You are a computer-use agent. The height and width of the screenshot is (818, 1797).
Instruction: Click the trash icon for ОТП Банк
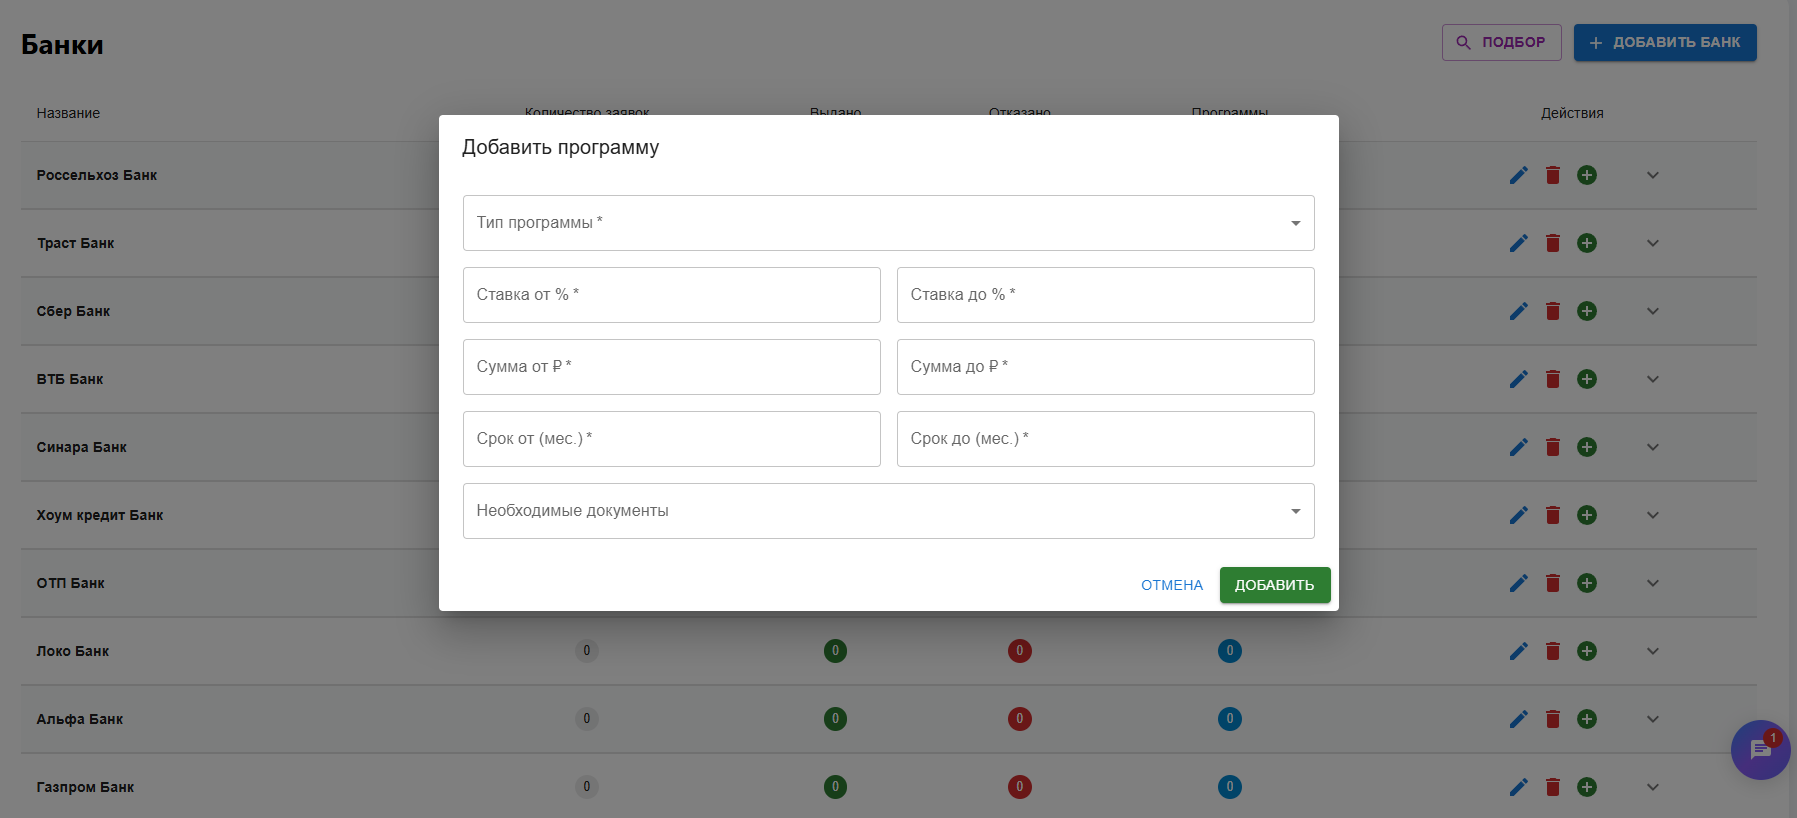(x=1552, y=583)
